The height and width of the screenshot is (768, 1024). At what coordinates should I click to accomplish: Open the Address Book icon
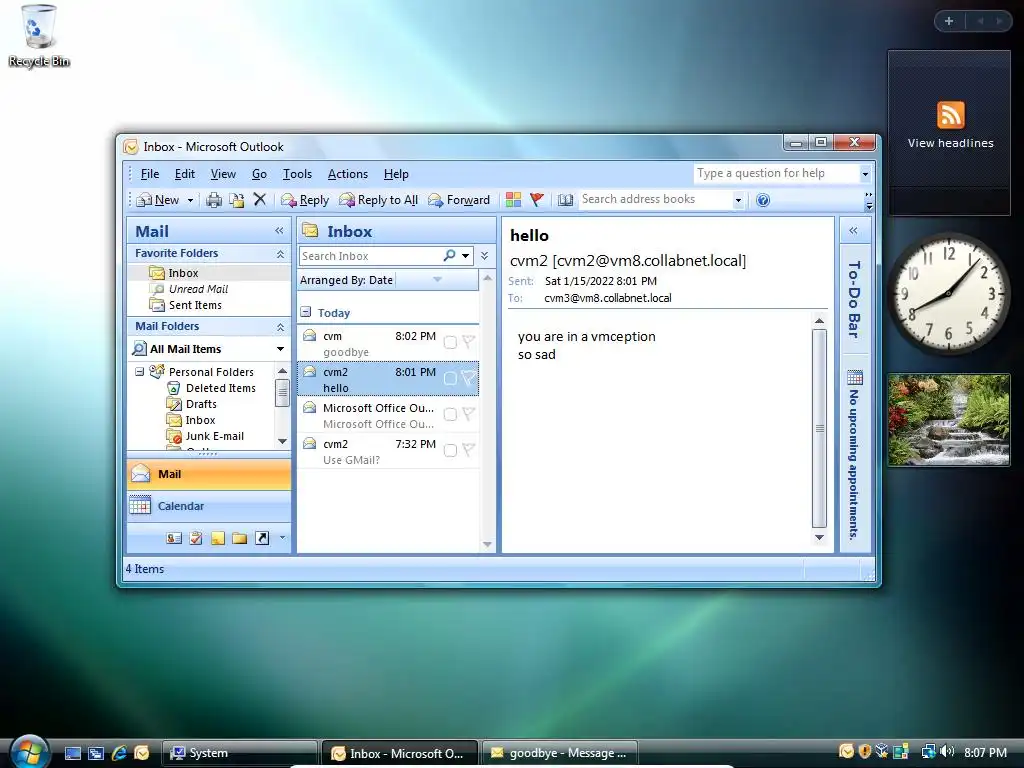(x=566, y=200)
